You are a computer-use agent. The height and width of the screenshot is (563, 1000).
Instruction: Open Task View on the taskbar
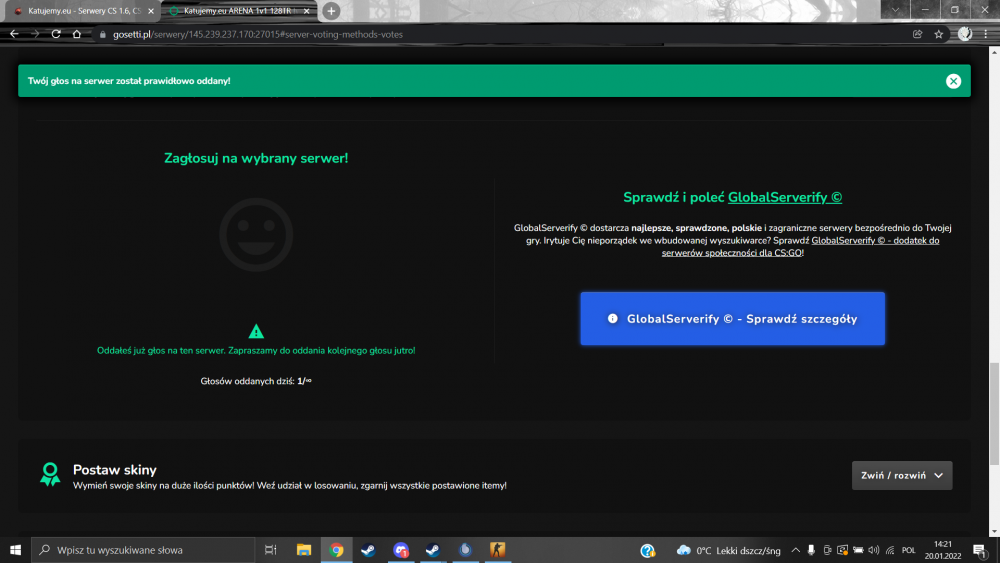click(x=270, y=550)
